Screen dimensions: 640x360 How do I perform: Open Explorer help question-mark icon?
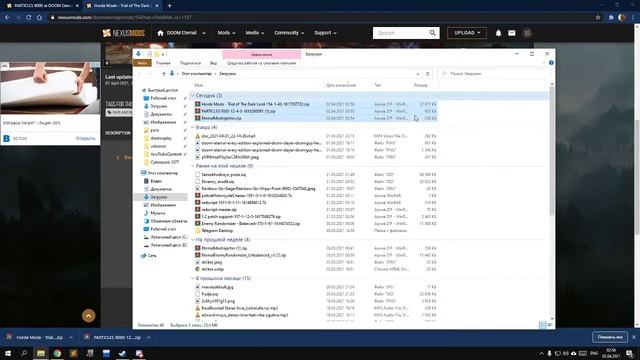[551, 63]
